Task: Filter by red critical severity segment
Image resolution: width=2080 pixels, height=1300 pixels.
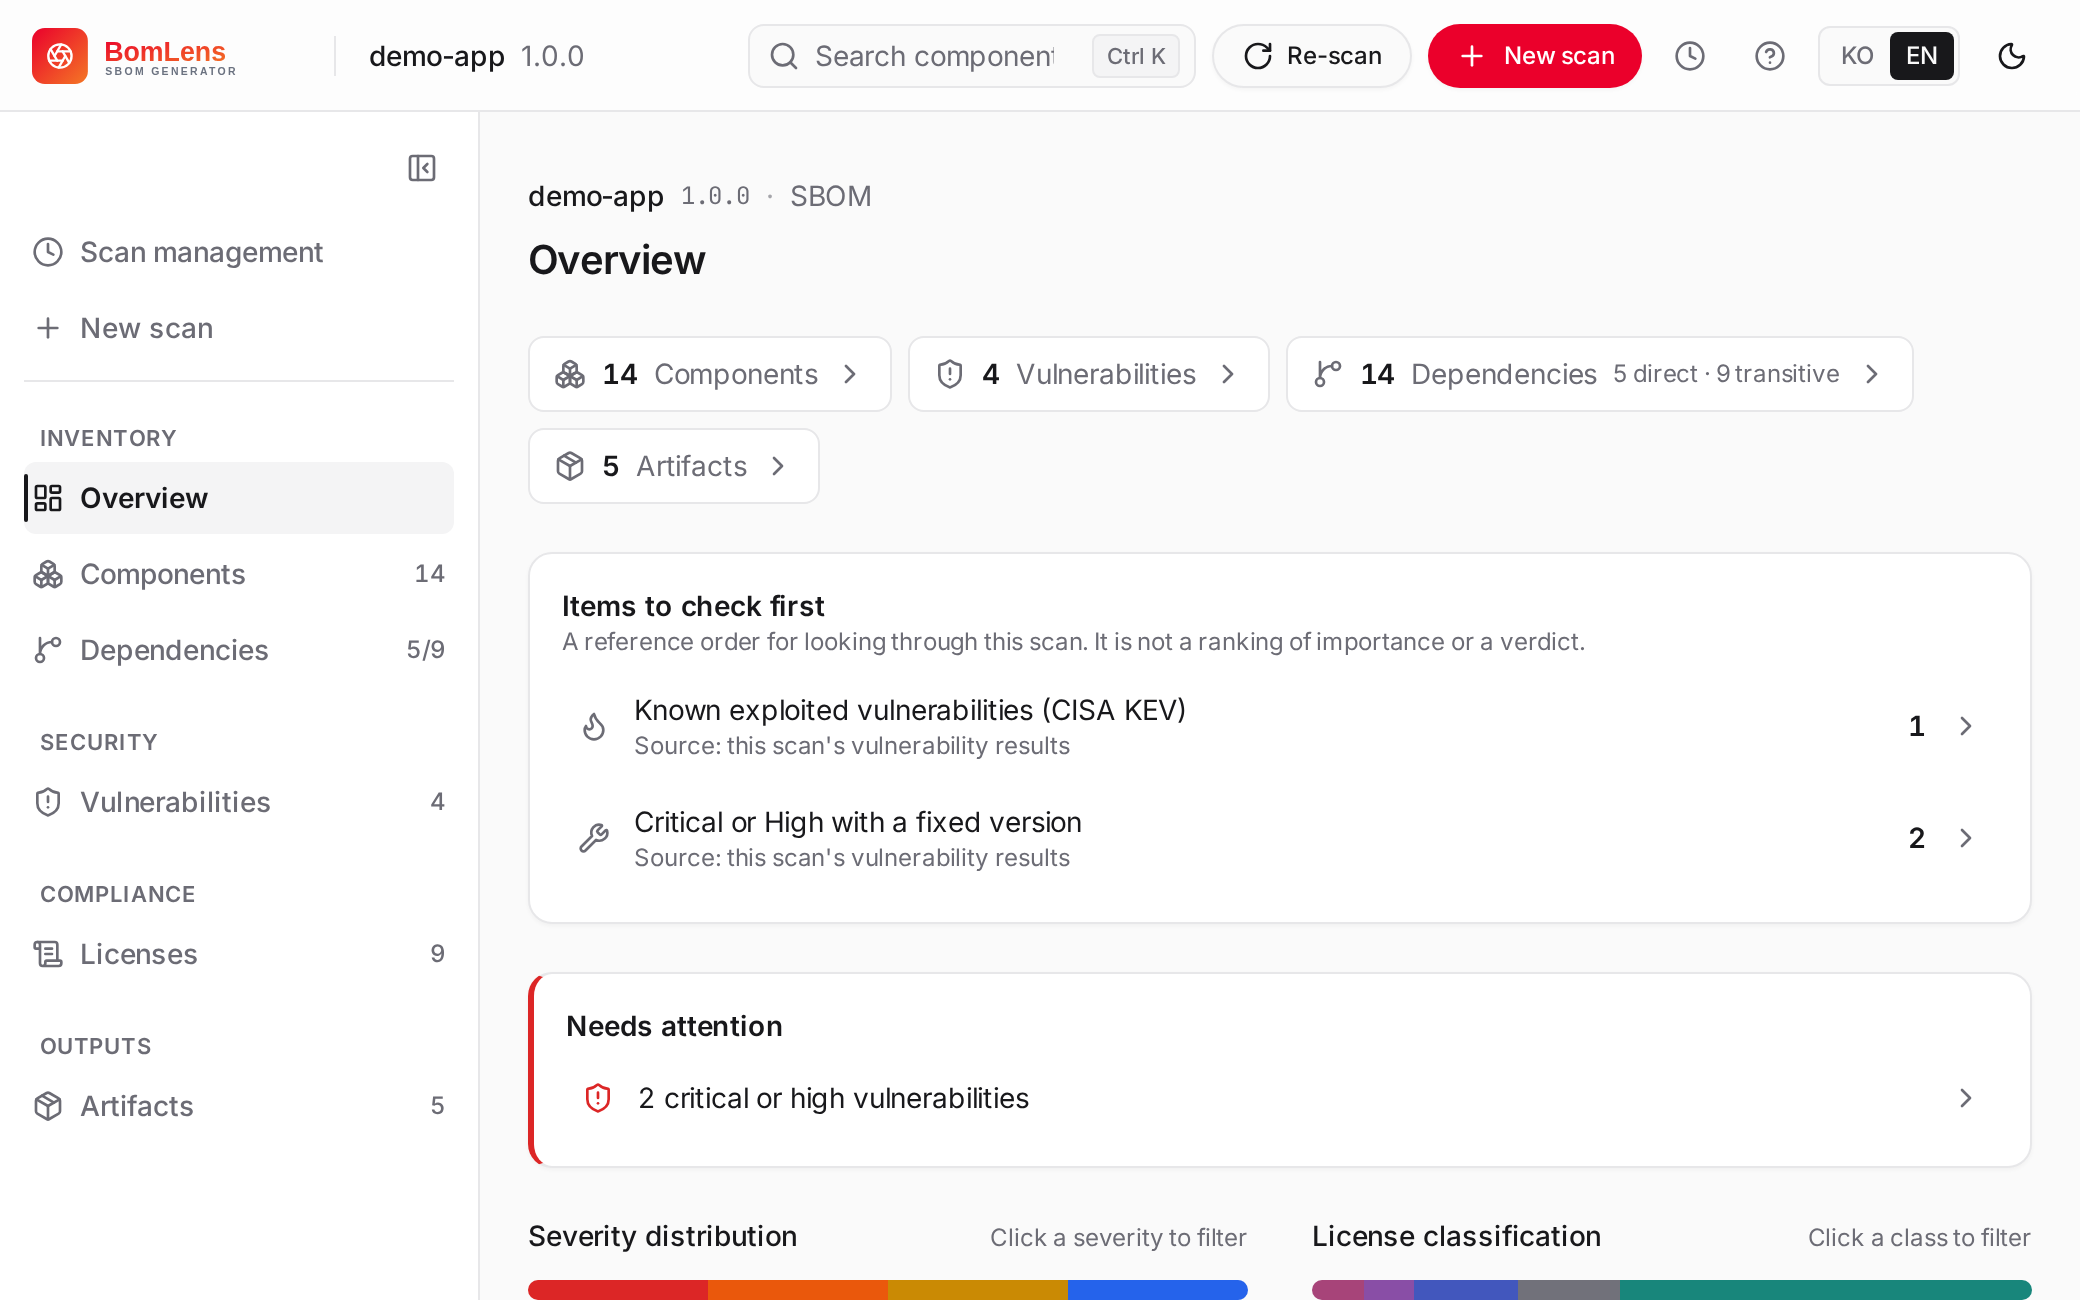Action: point(618,1290)
